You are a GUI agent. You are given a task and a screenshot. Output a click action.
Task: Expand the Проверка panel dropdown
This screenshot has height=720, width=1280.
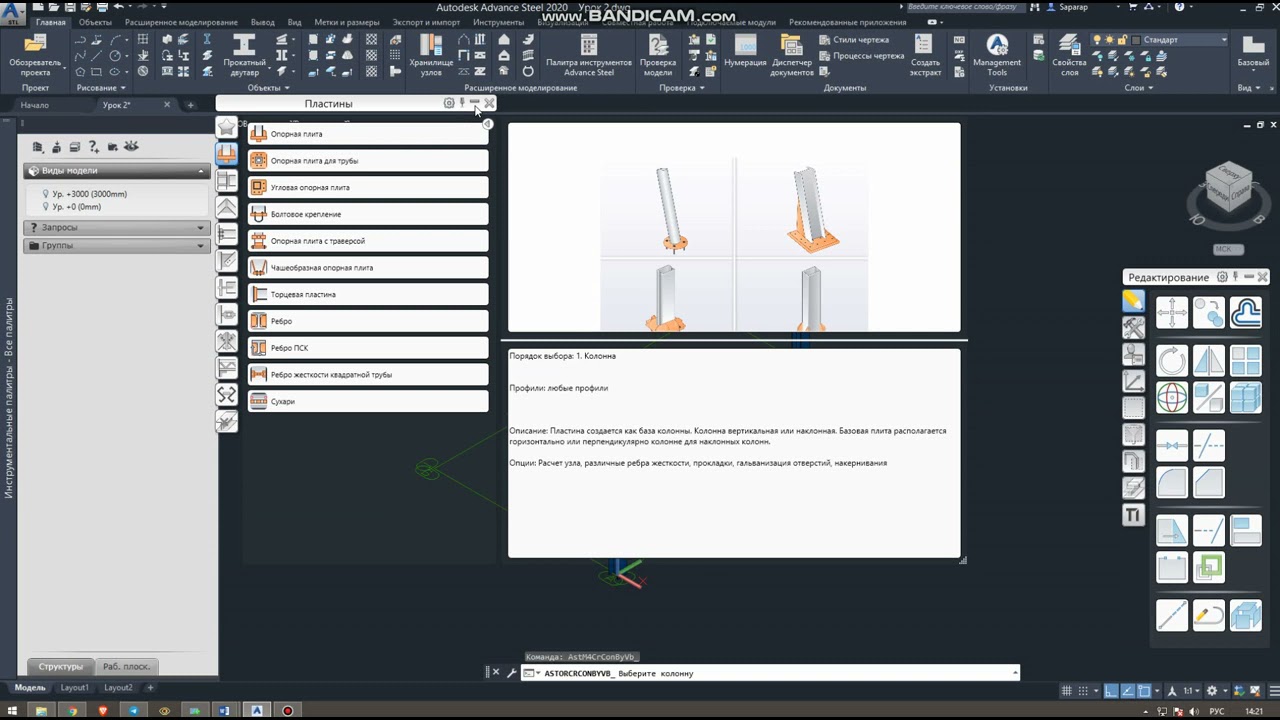(682, 88)
